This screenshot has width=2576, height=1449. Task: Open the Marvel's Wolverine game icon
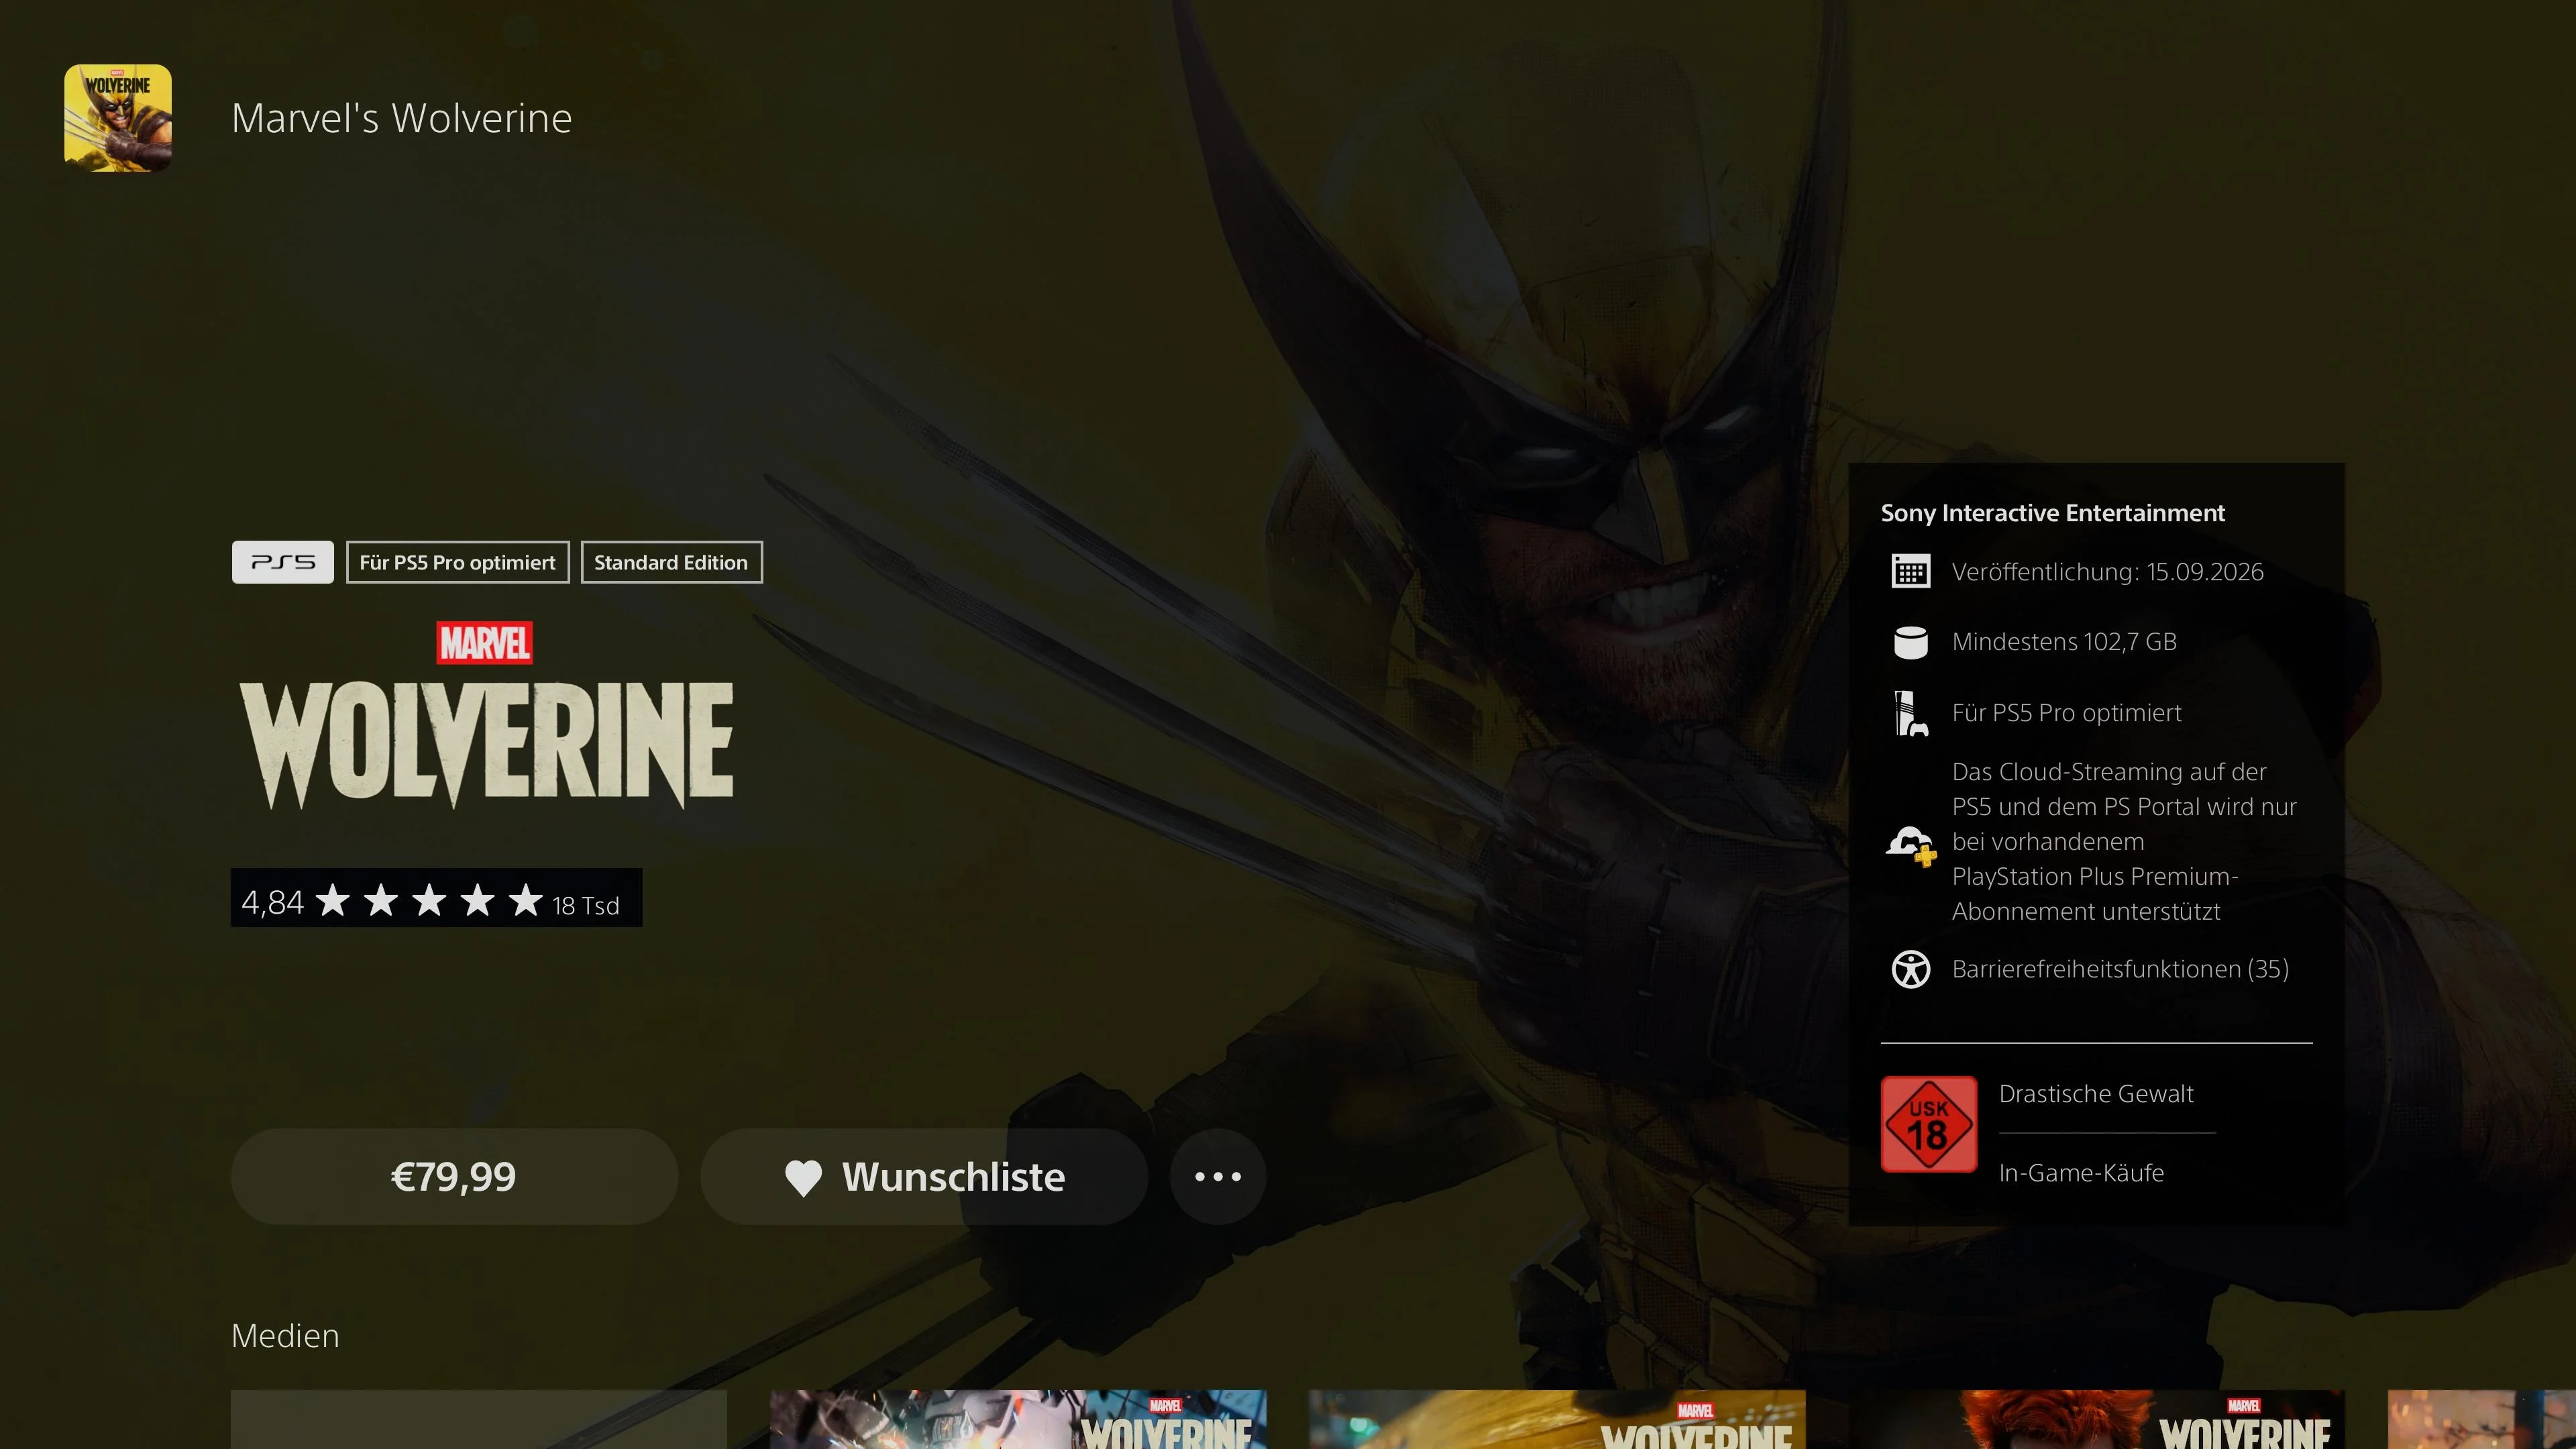118,118
